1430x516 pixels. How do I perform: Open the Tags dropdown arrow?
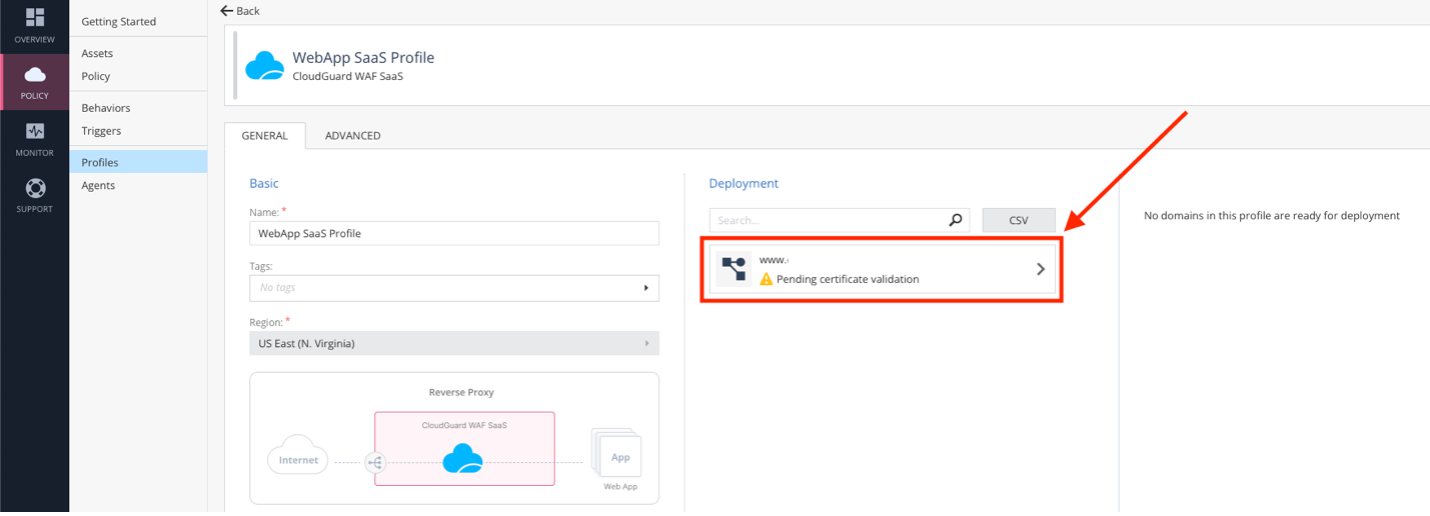645,288
